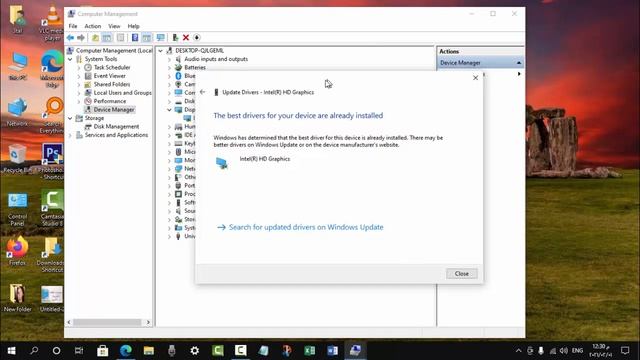Expand the Event Viewer node
Viewport: 640px width, 360px height.
(79, 76)
